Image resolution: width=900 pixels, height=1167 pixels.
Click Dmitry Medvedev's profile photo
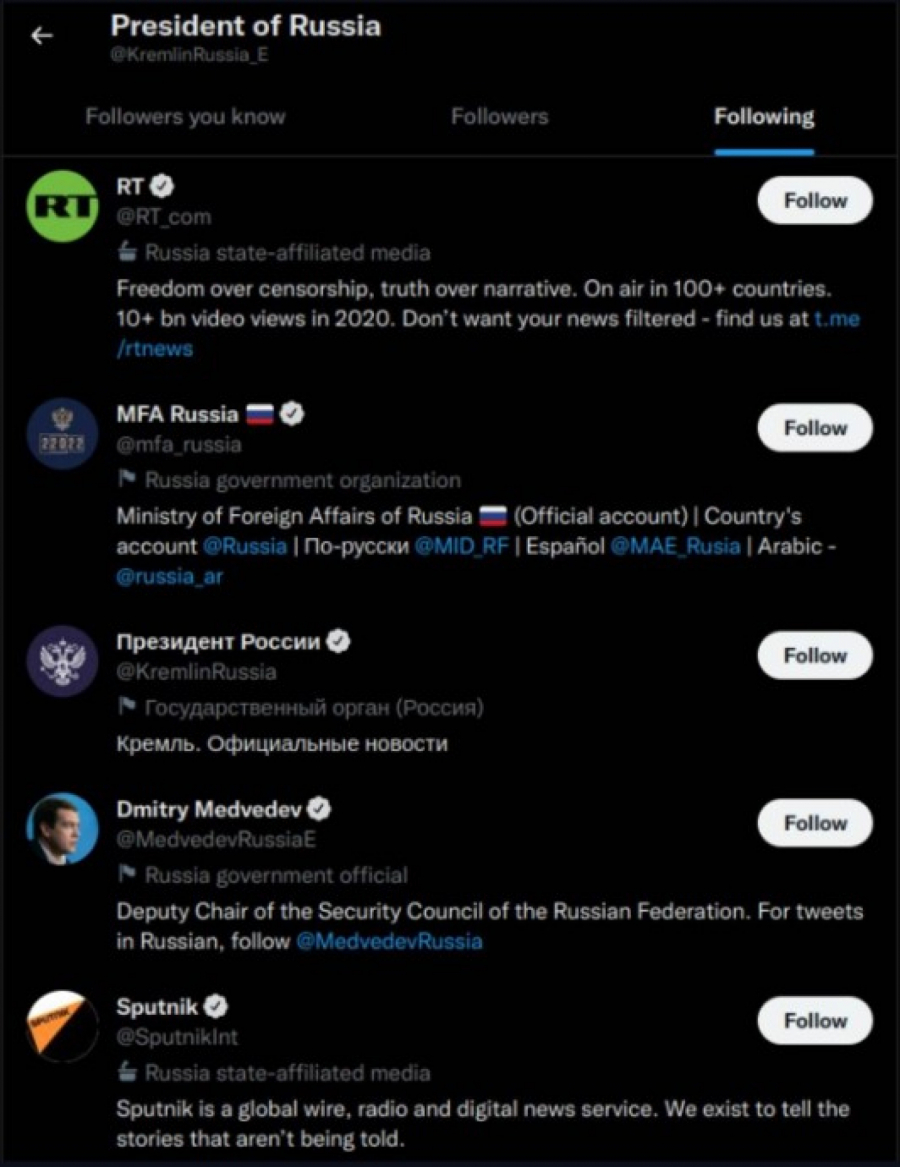[x=62, y=830]
